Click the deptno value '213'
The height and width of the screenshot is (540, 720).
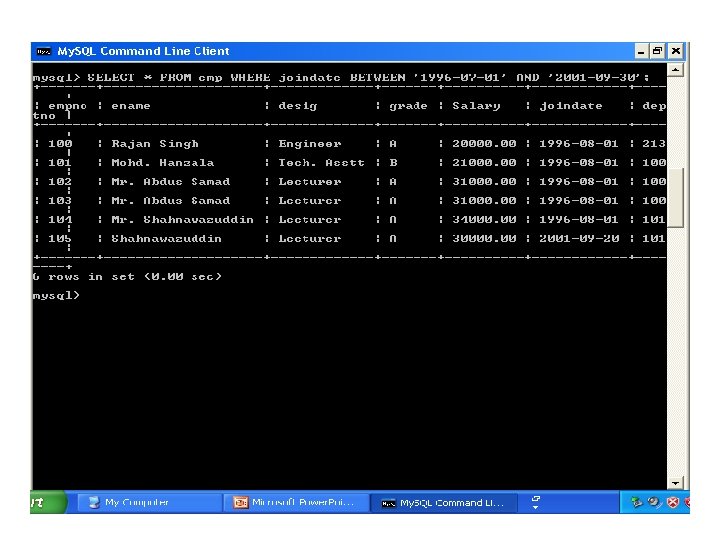pos(654,144)
